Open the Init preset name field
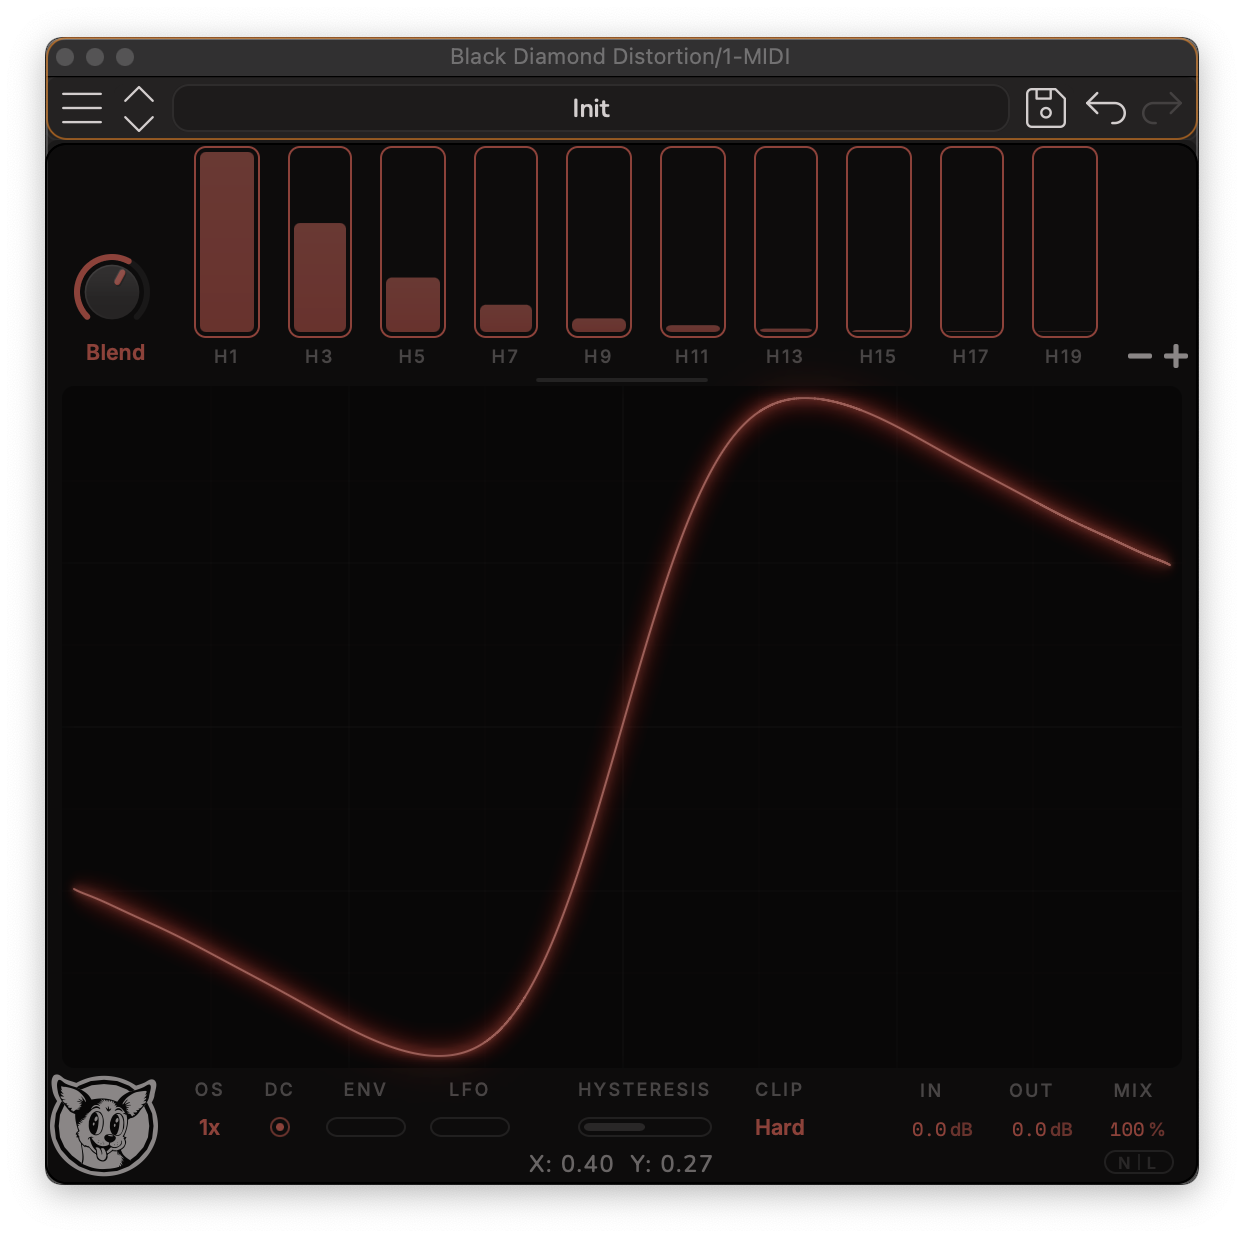Screen dimensions: 1244x1238 [x=591, y=108]
